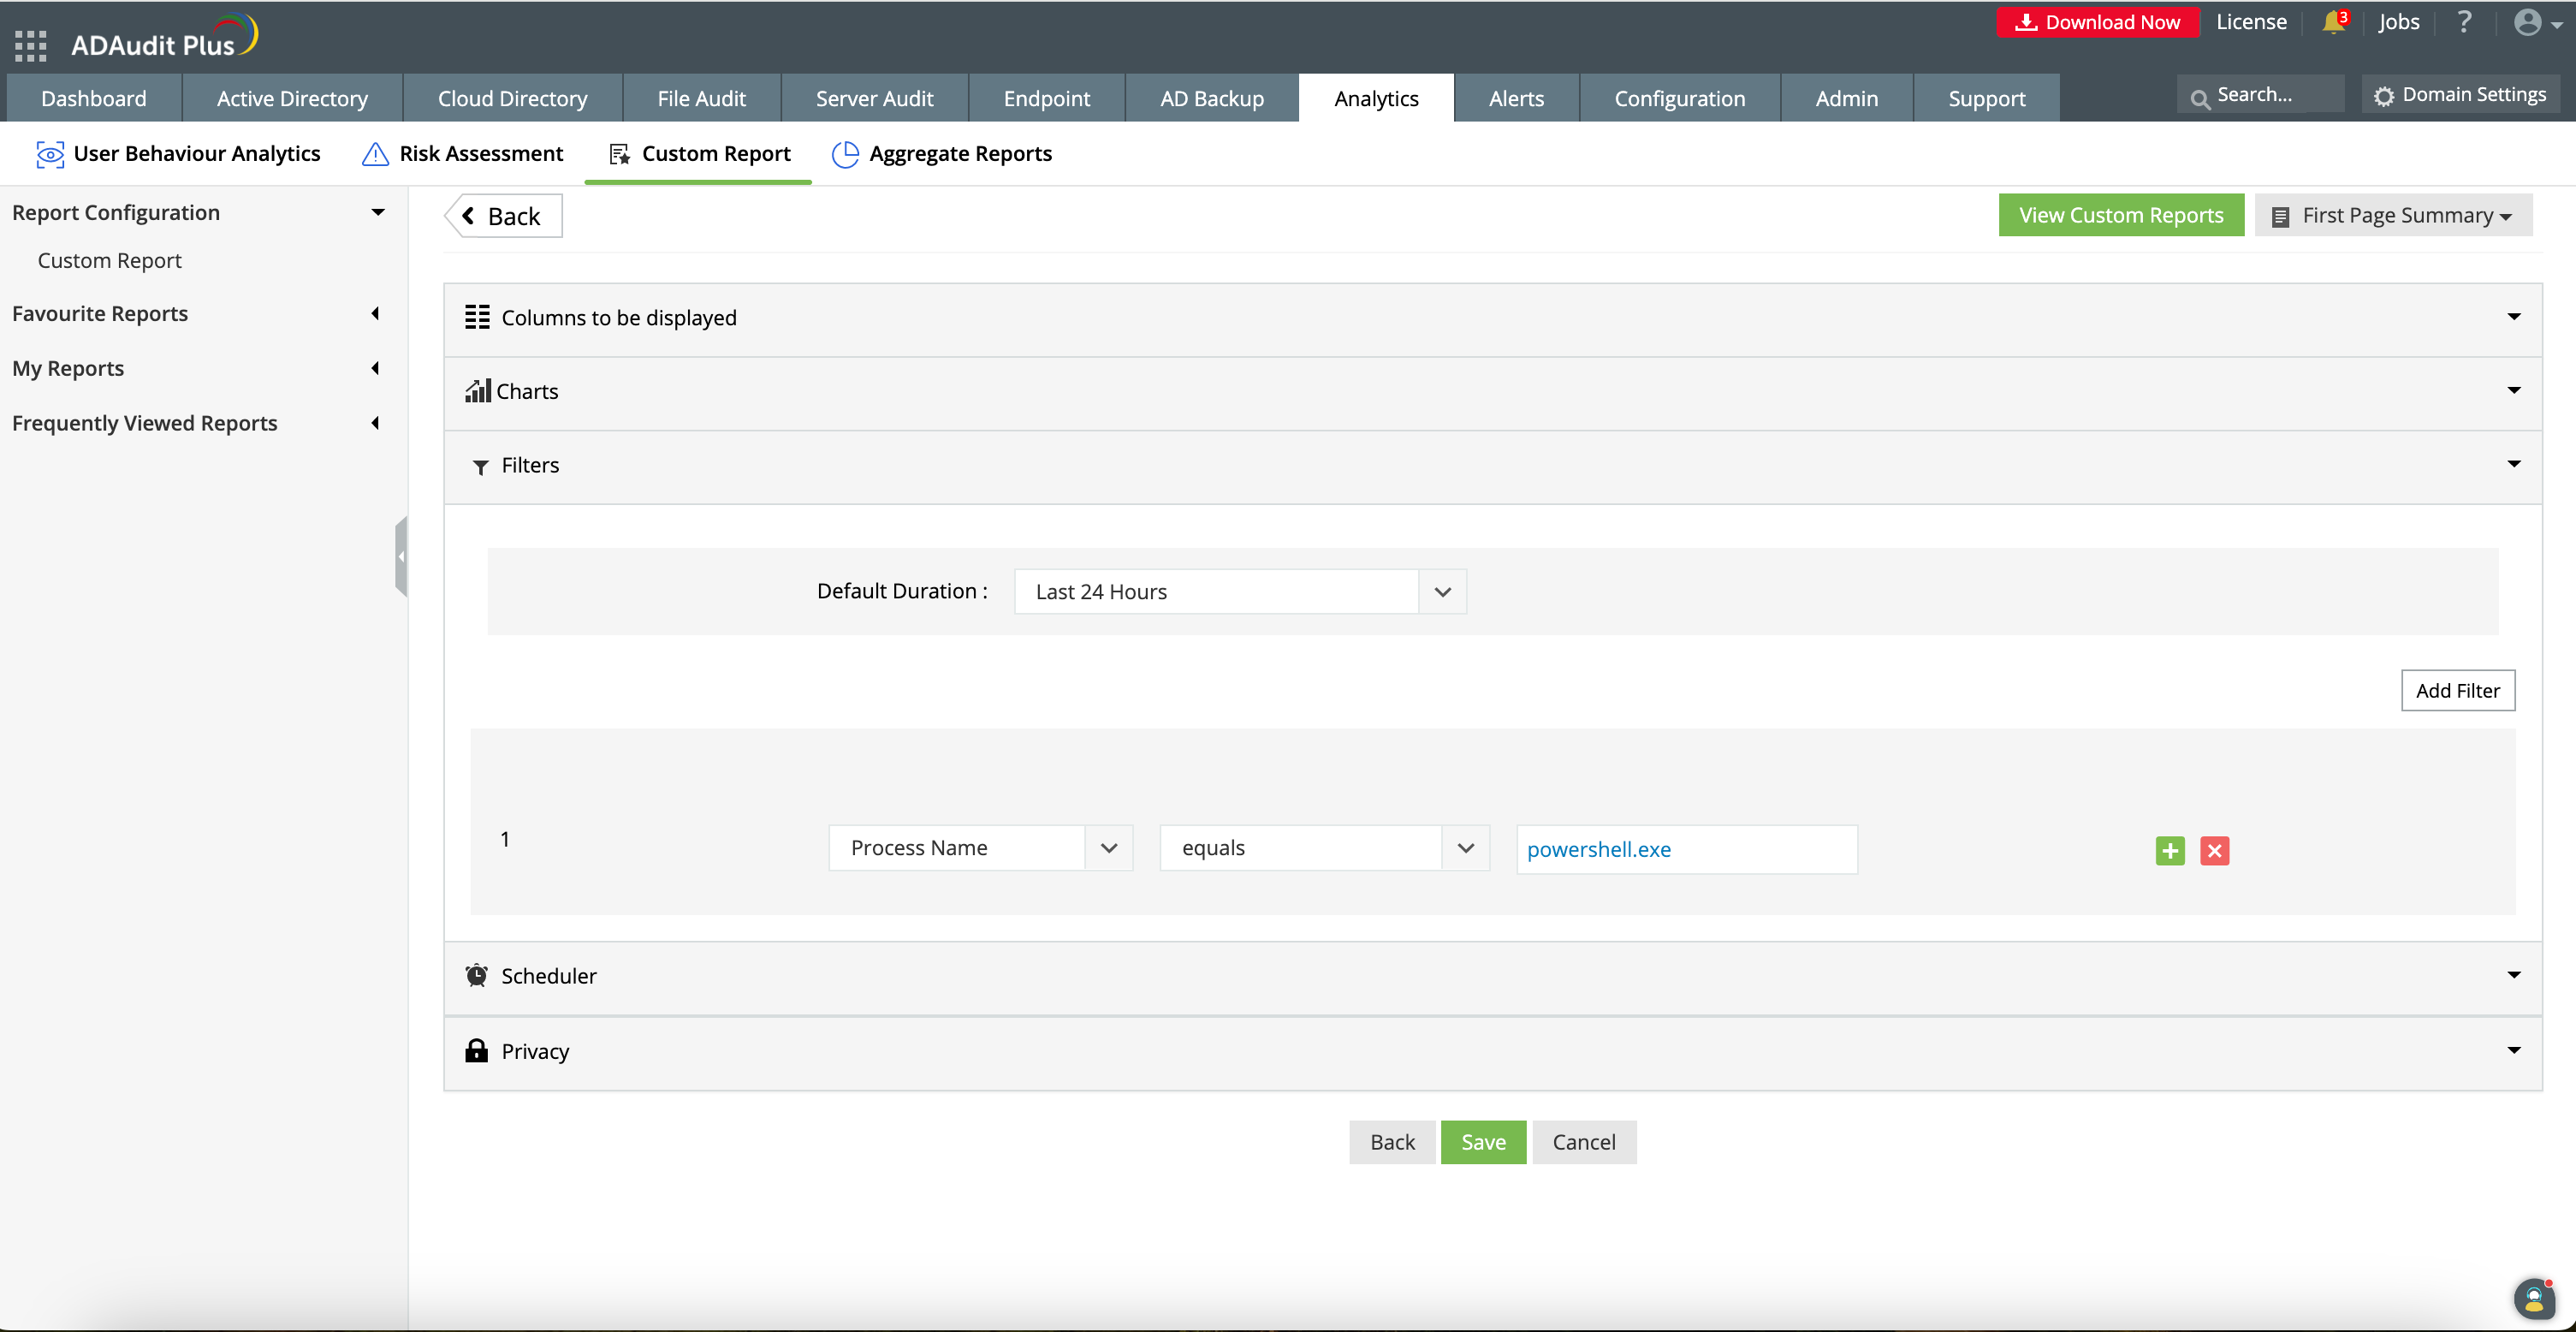2576x1332 pixels.
Task: Click the Risk Assessment warning triangle icon
Action: (375, 154)
